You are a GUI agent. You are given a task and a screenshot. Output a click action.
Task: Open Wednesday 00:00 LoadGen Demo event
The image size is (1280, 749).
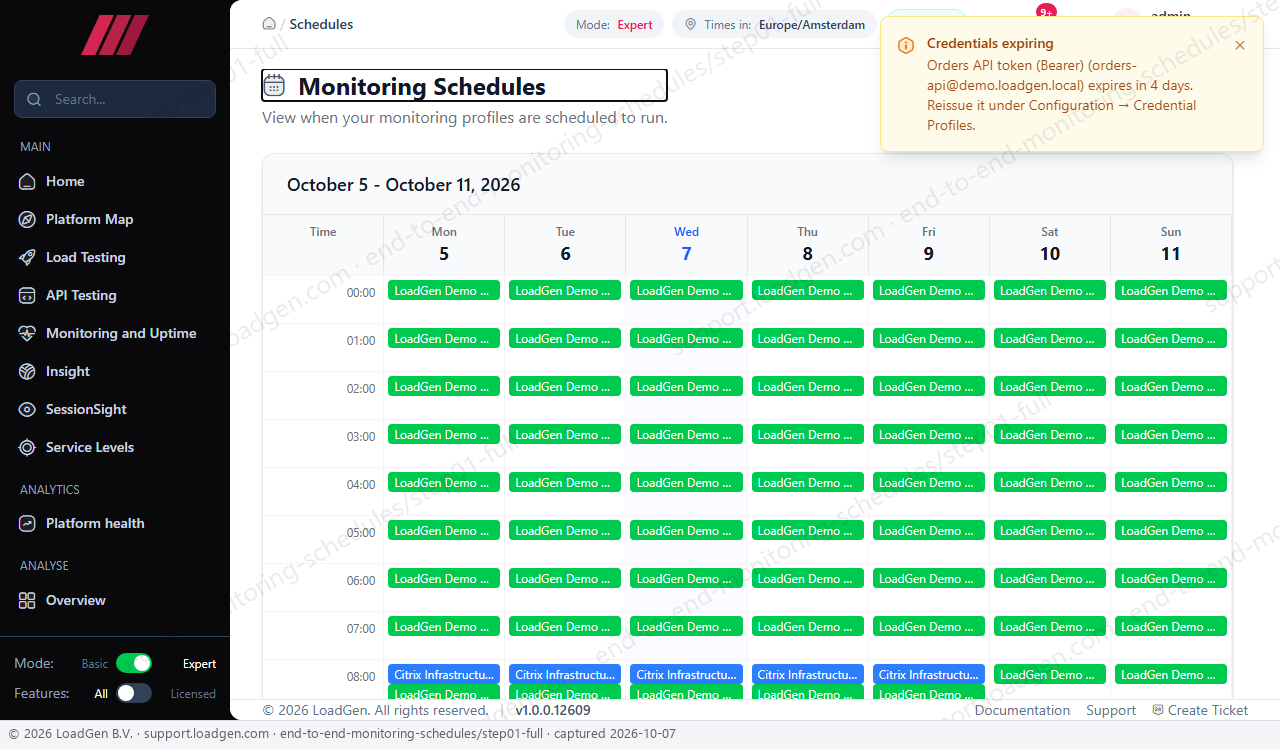click(x=686, y=290)
